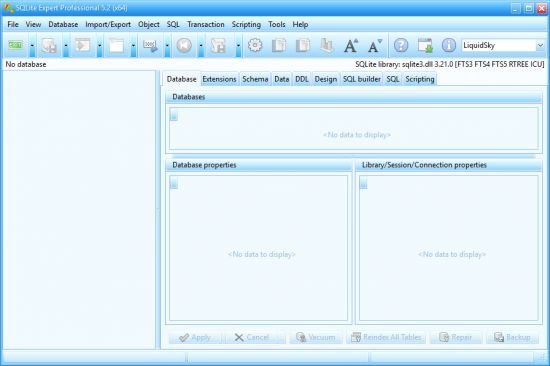
Task: Click the first document copy icon next to the gear
Action: [x=279, y=45]
